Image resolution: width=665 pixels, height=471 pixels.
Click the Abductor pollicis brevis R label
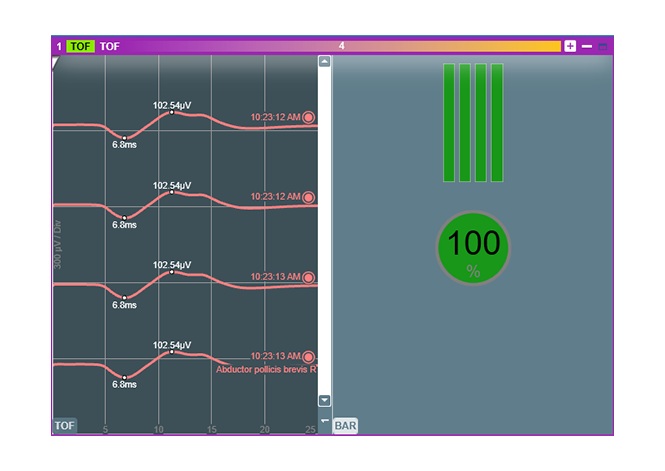tap(266, 369)
